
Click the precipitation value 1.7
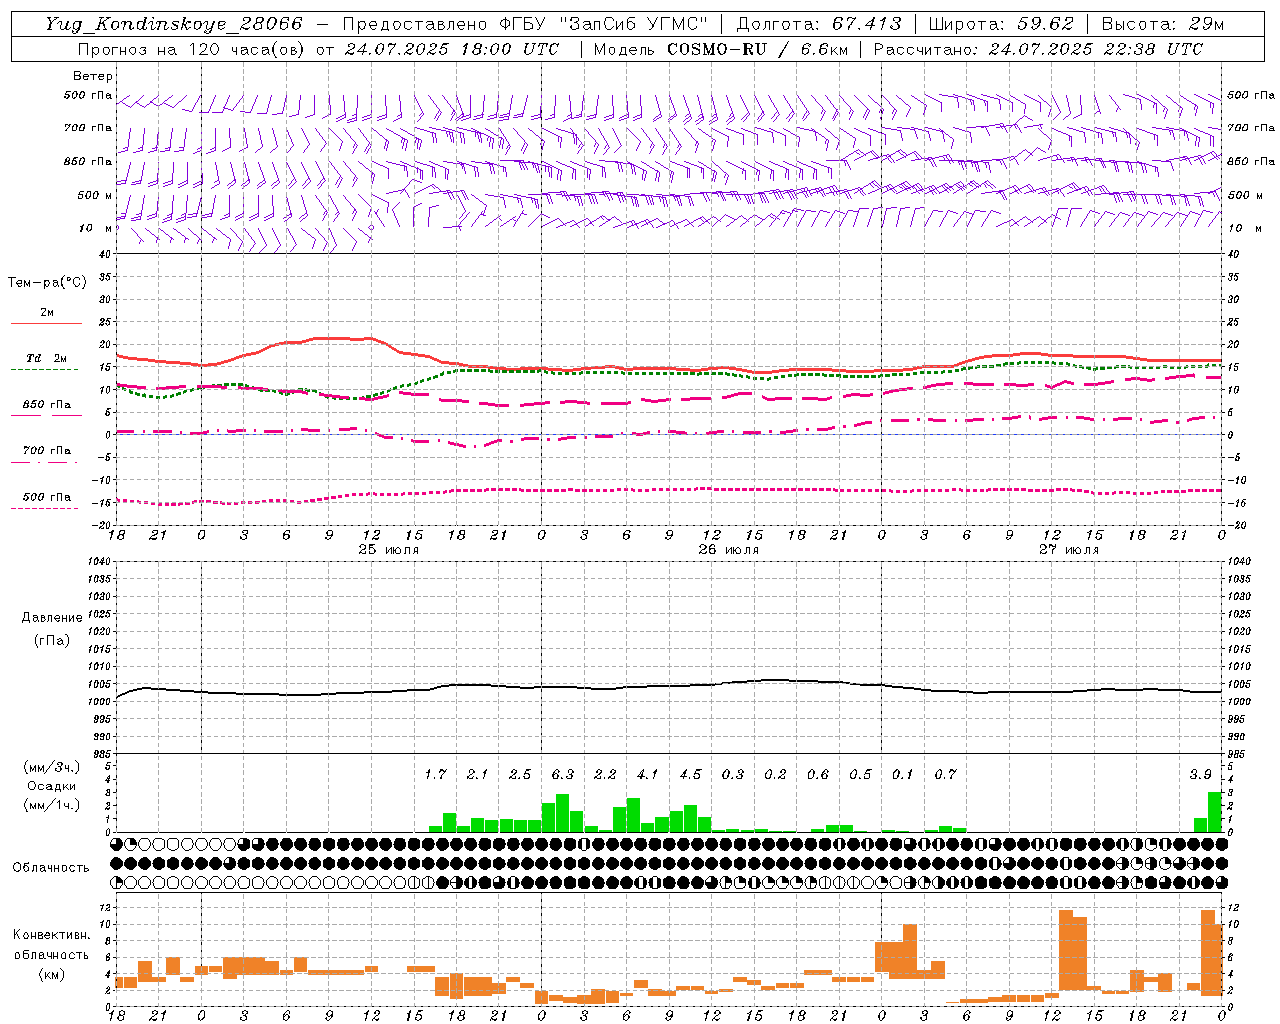click(435, 774)
